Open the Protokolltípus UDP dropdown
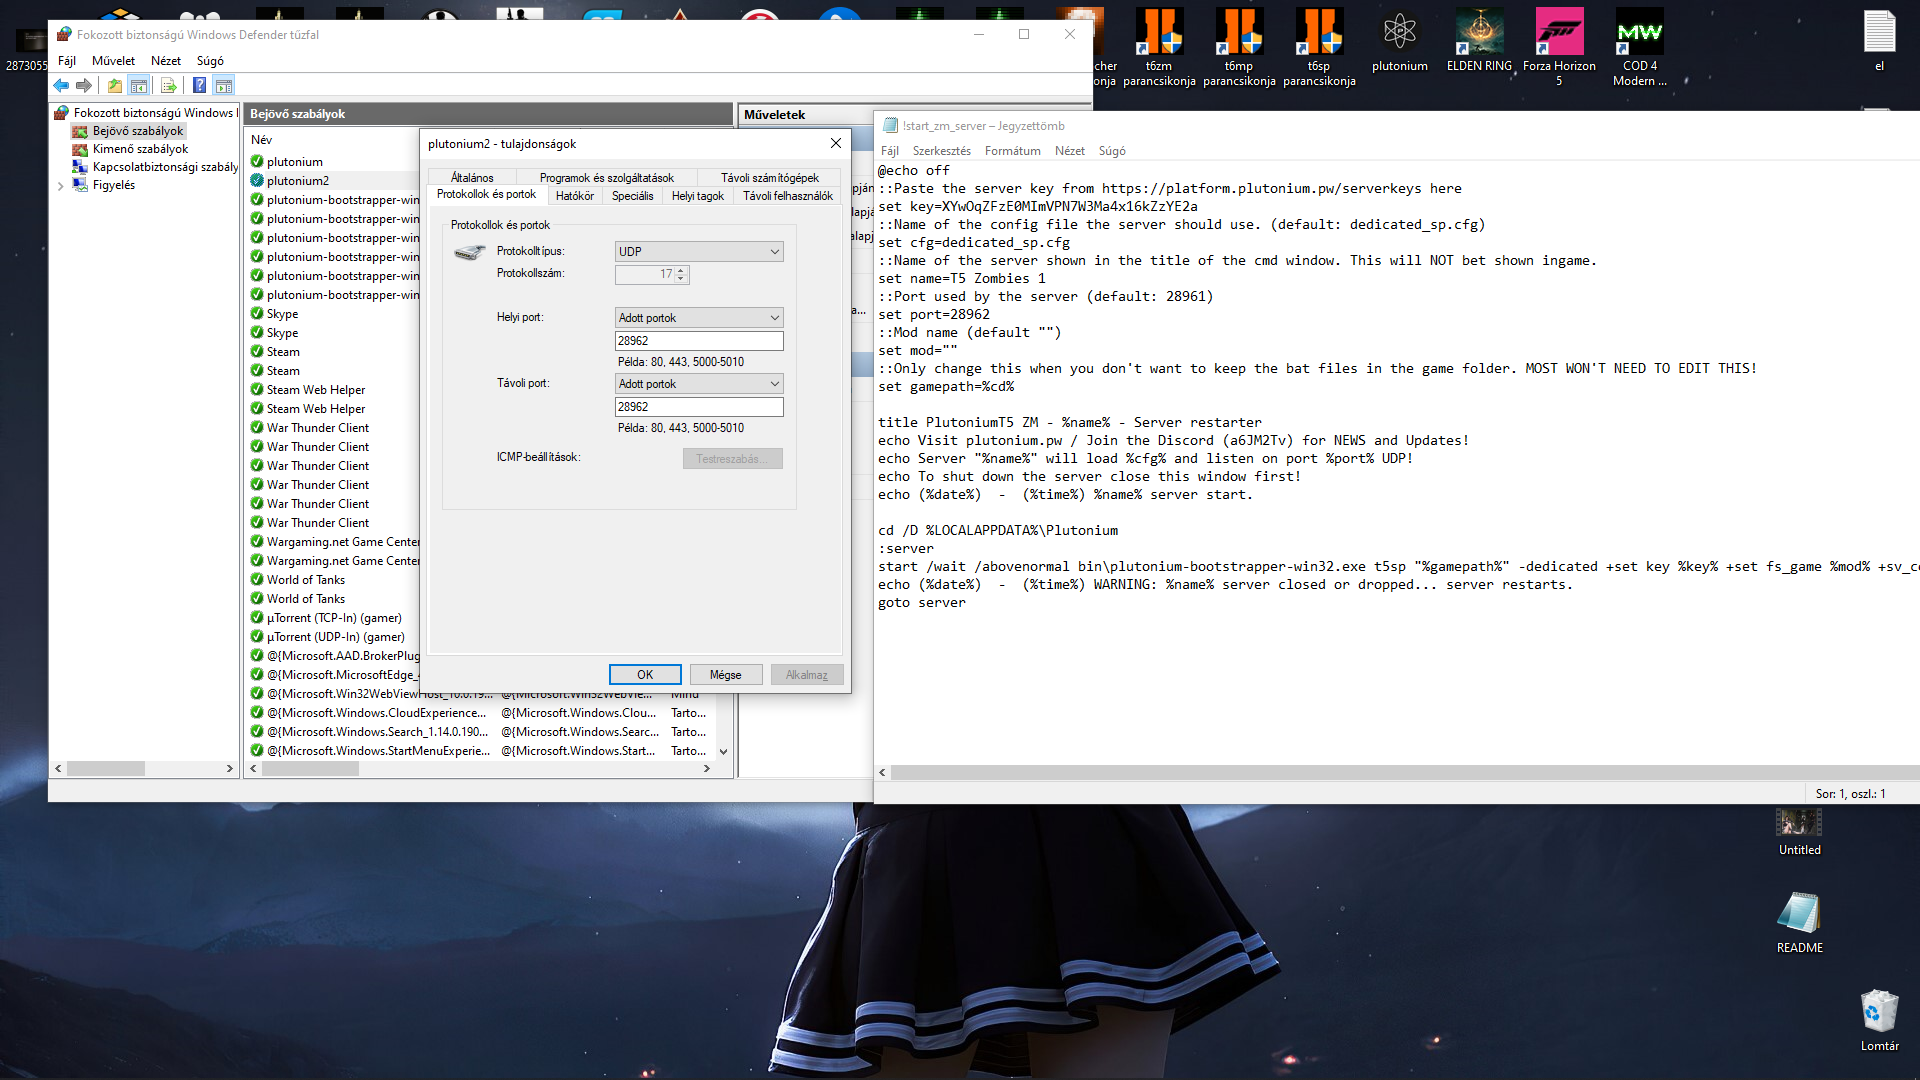This screenshot has width=1920, height=1080. point(699,252)
